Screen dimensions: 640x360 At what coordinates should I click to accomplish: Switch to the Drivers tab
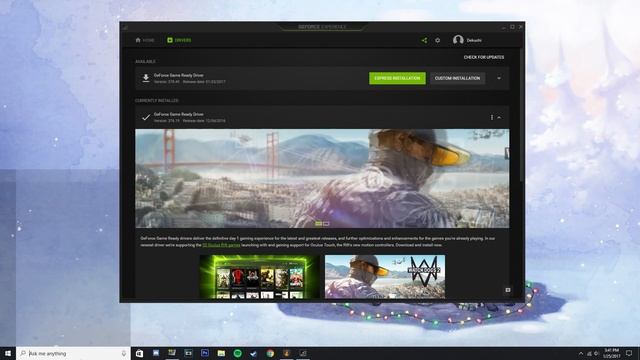tap(179, 40)
